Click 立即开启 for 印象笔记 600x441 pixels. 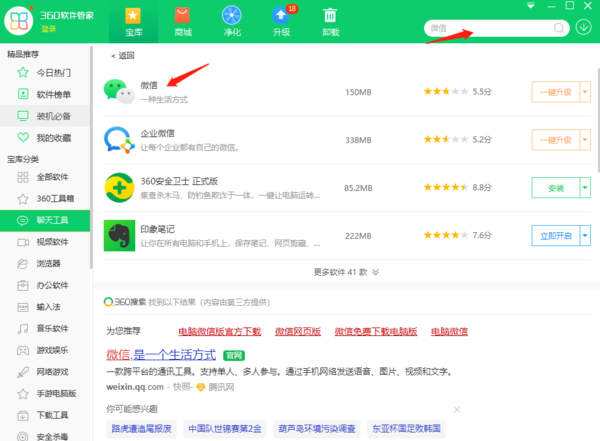(x=556, y=235)
